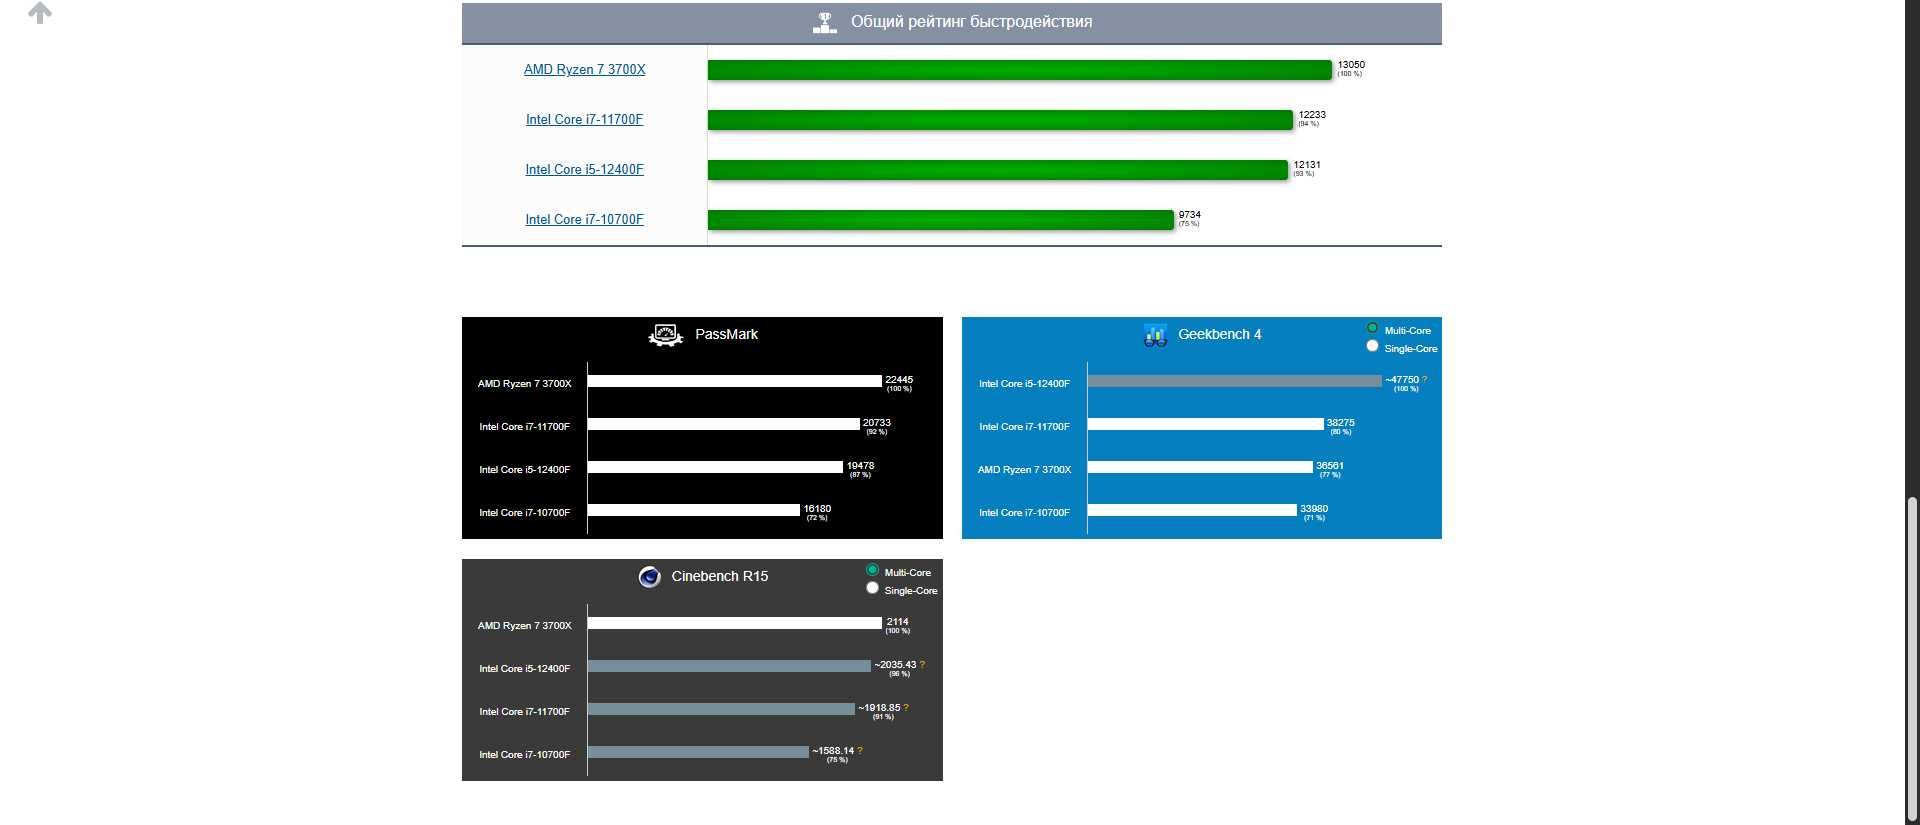Click the Cinebench score 2114
Image resolution: width=1920 pixels, height=825 pixels.
897,622
